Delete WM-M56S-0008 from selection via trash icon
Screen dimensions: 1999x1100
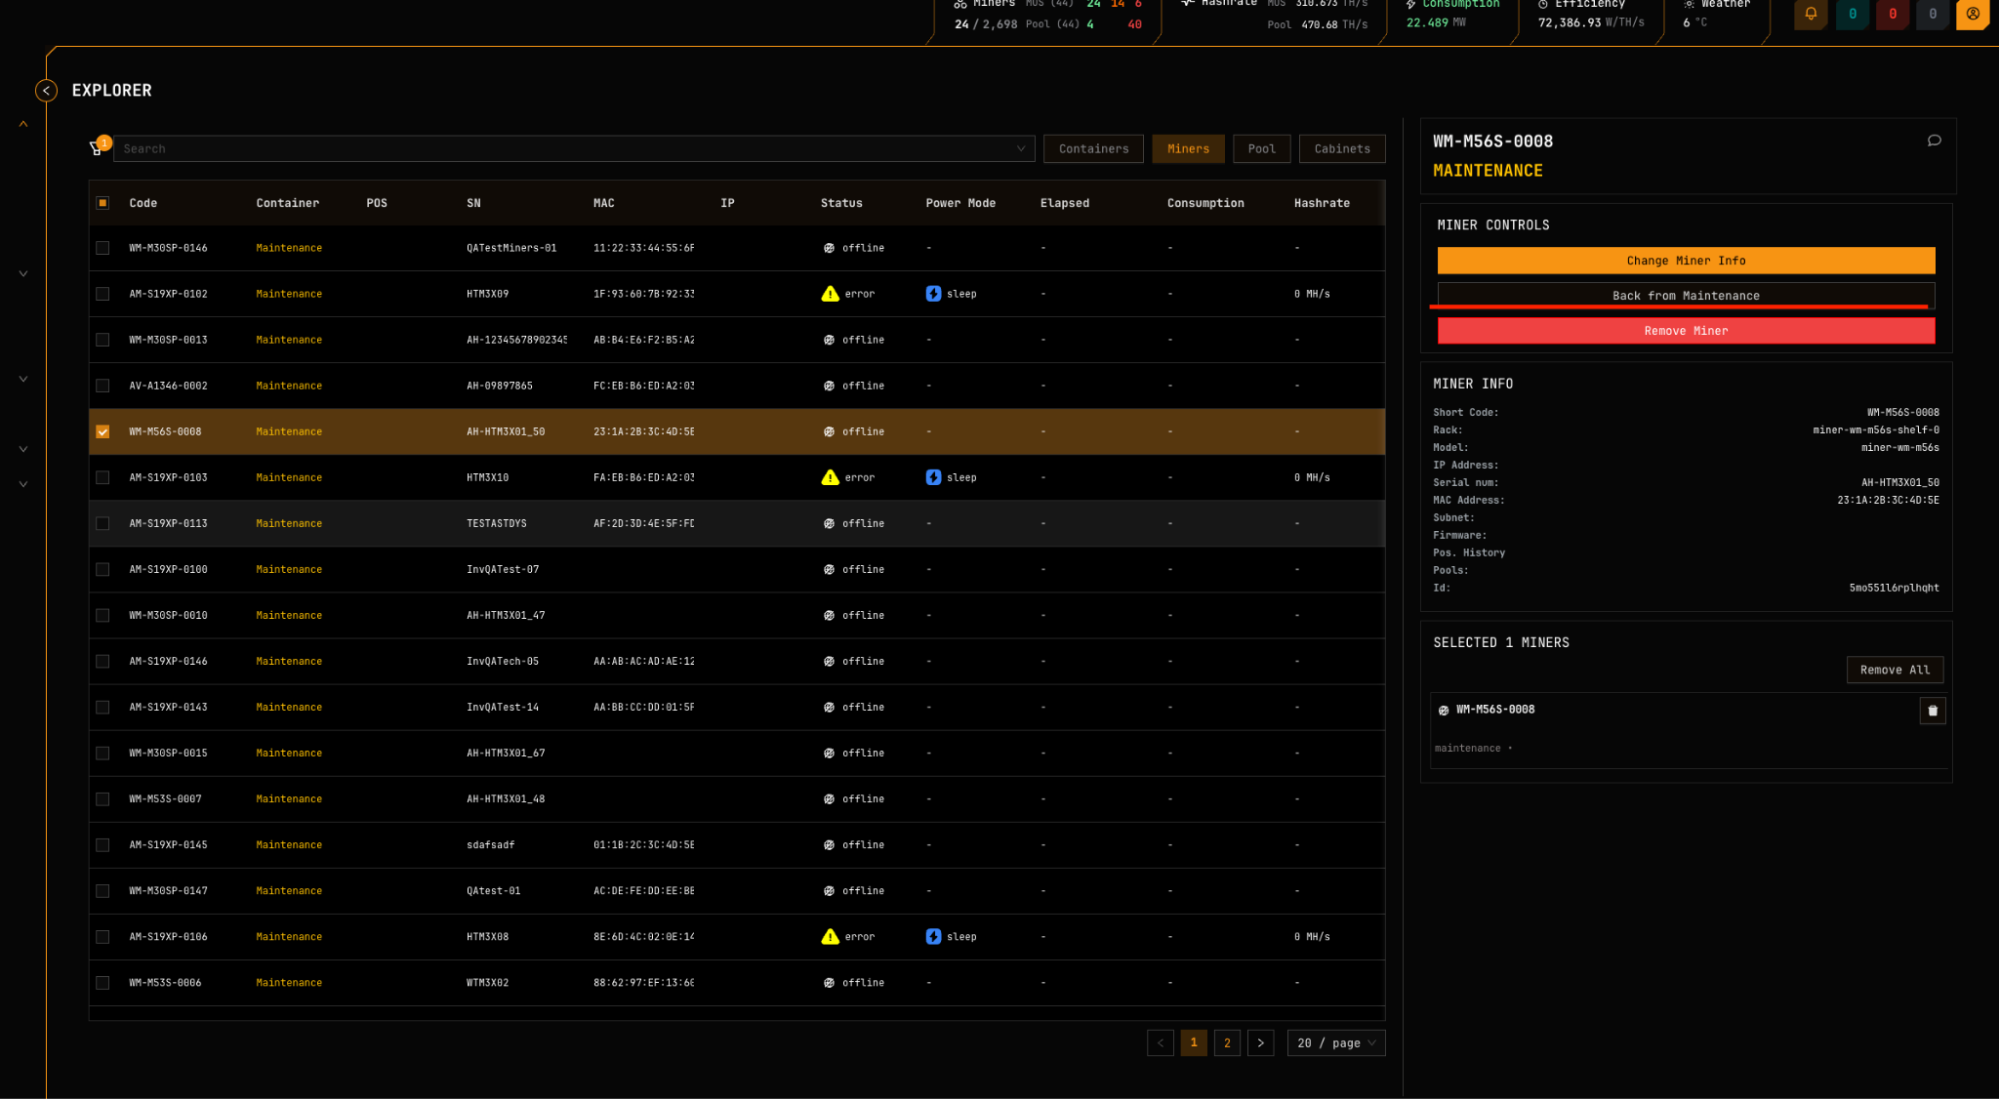coord(1932,711)
